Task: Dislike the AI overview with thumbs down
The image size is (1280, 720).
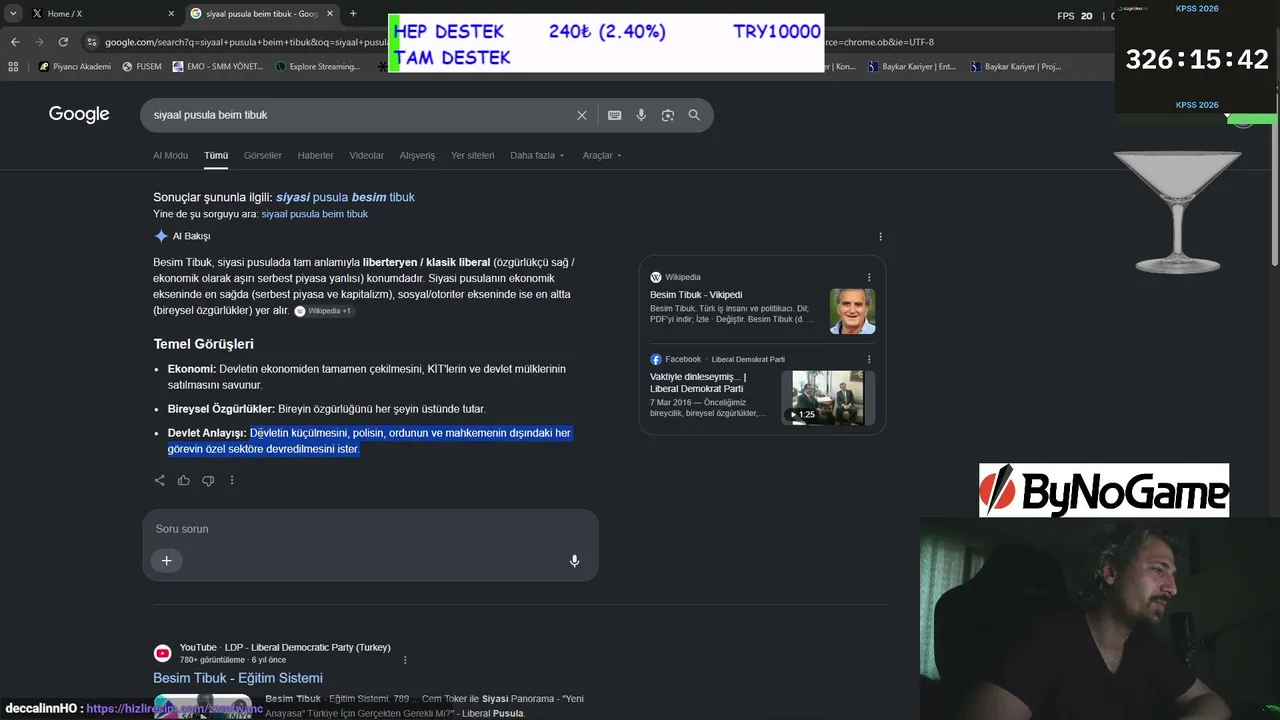Action: pos(208,480)
